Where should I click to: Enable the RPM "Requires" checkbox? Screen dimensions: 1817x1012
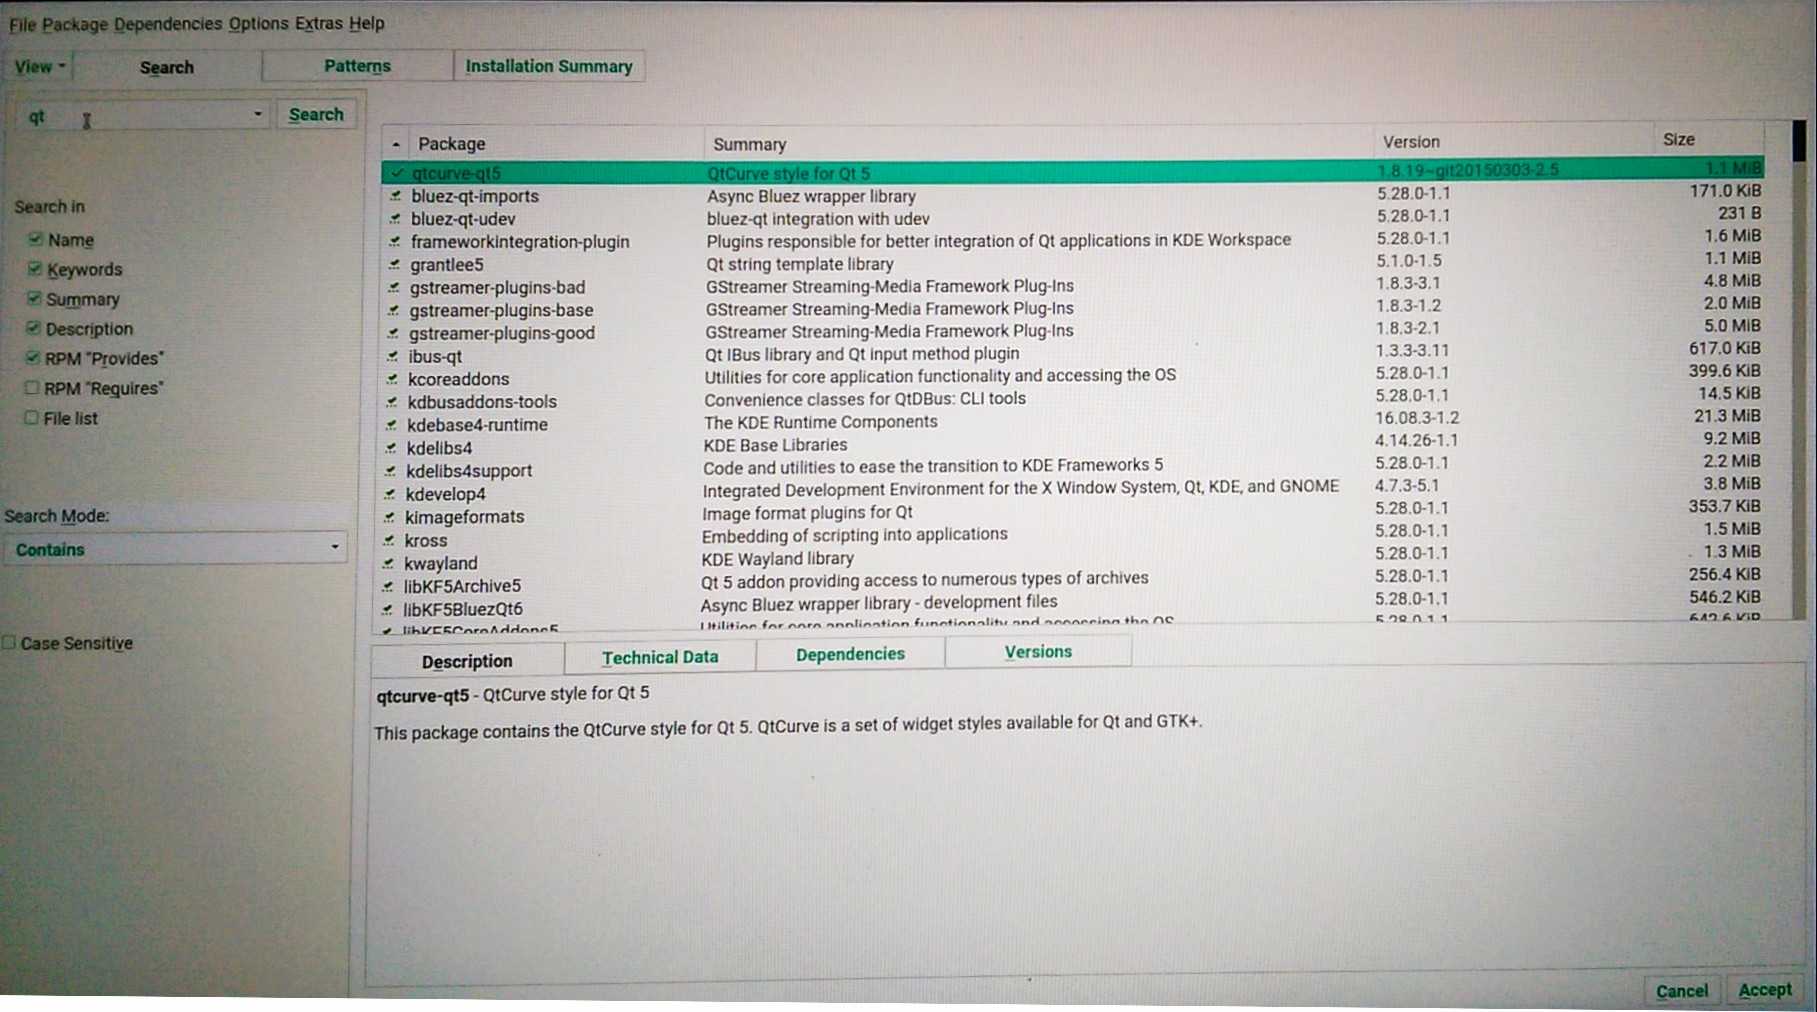click(x=32, y=388)
